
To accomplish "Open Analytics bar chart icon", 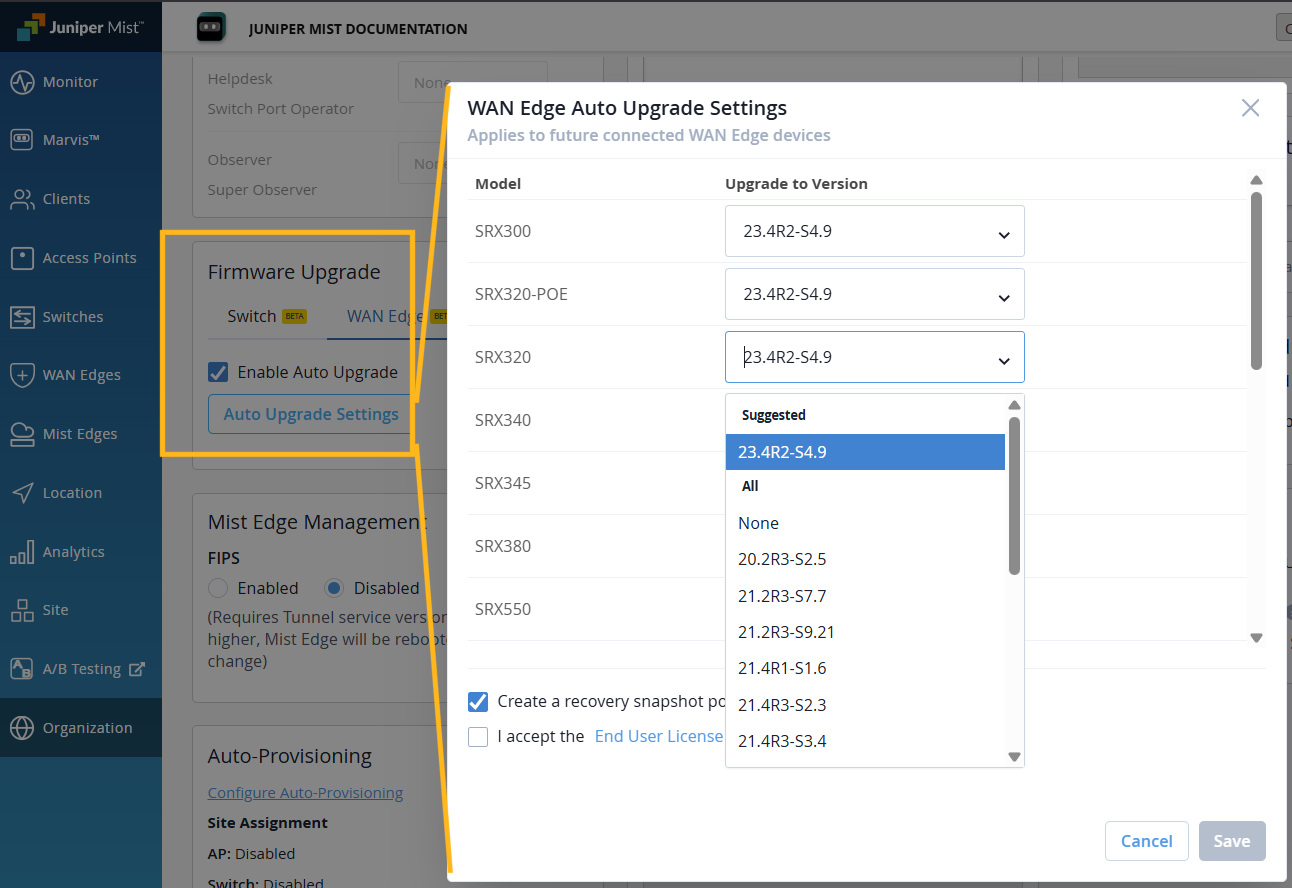I will tap(22, 552).
